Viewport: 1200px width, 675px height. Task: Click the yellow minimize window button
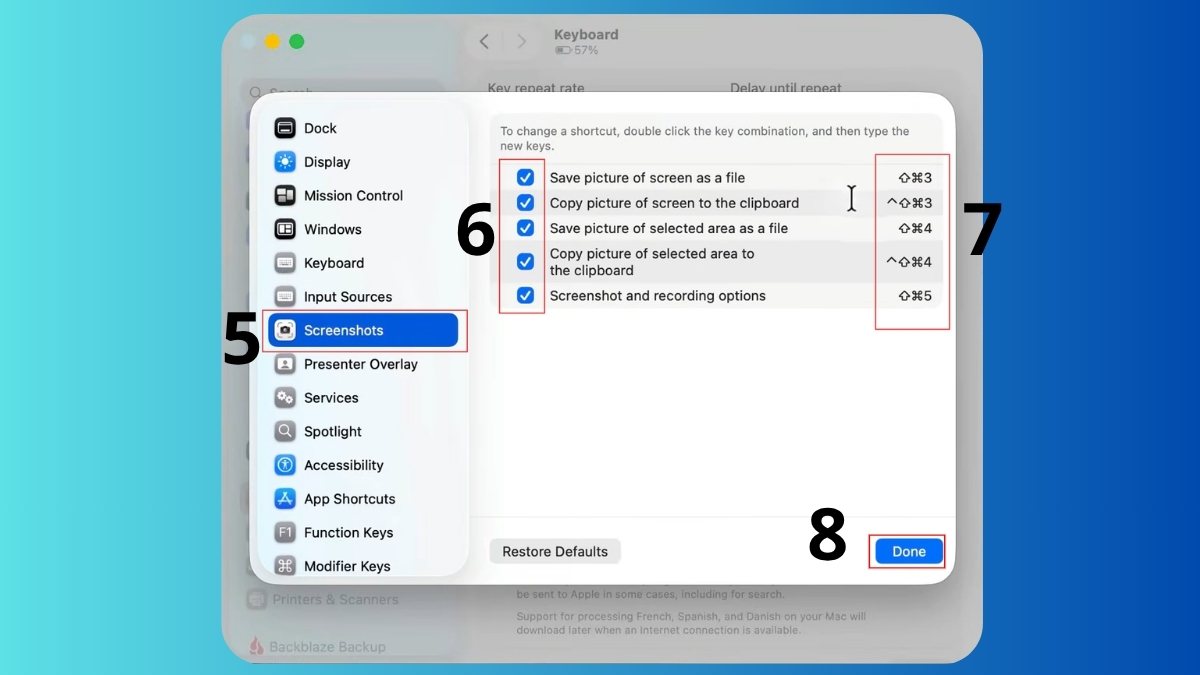coord(272,42)
